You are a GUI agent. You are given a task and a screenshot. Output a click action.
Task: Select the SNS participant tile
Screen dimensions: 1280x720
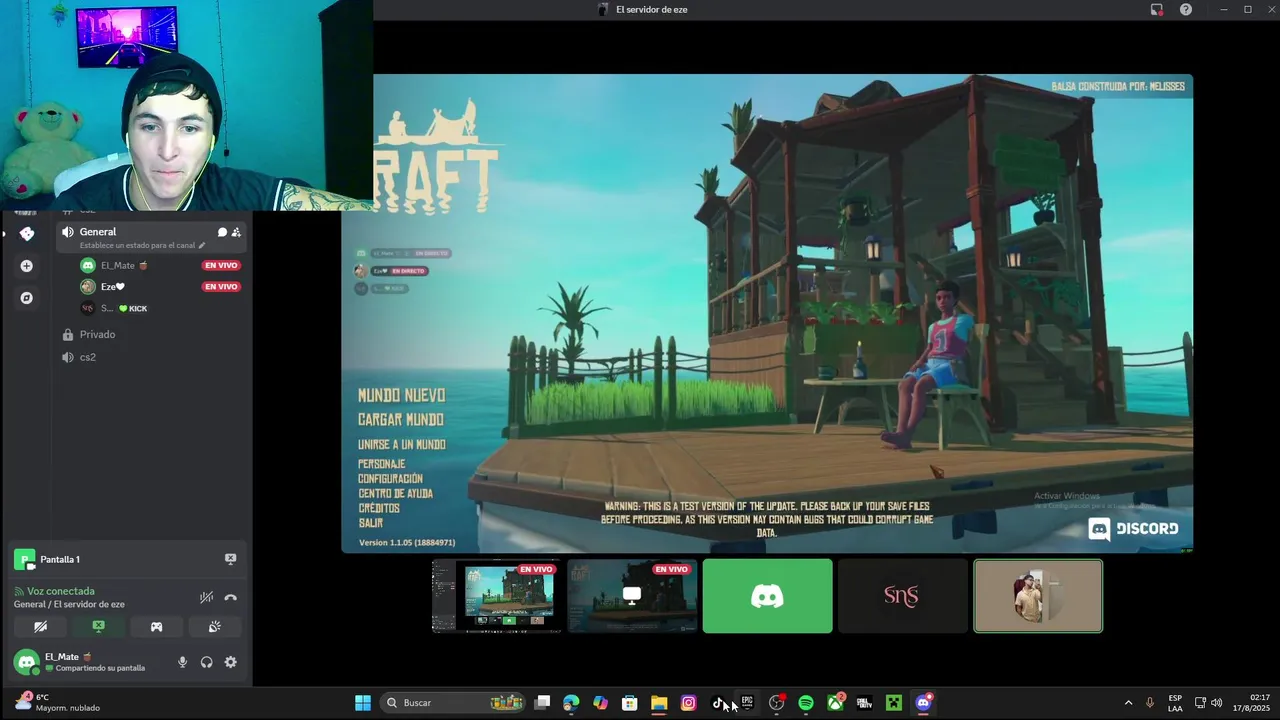pyautogui.click(x=902, y=596)
